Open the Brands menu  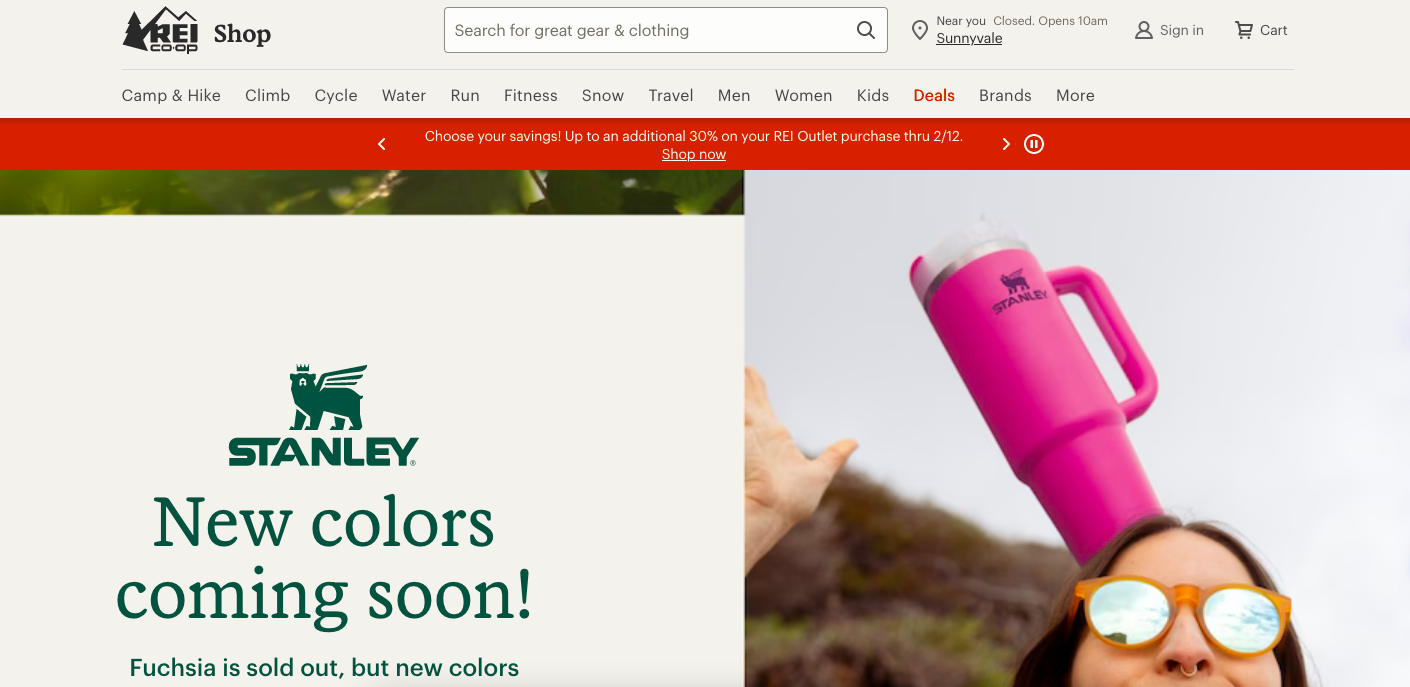pyautogui.click(x=1005, y=96)
